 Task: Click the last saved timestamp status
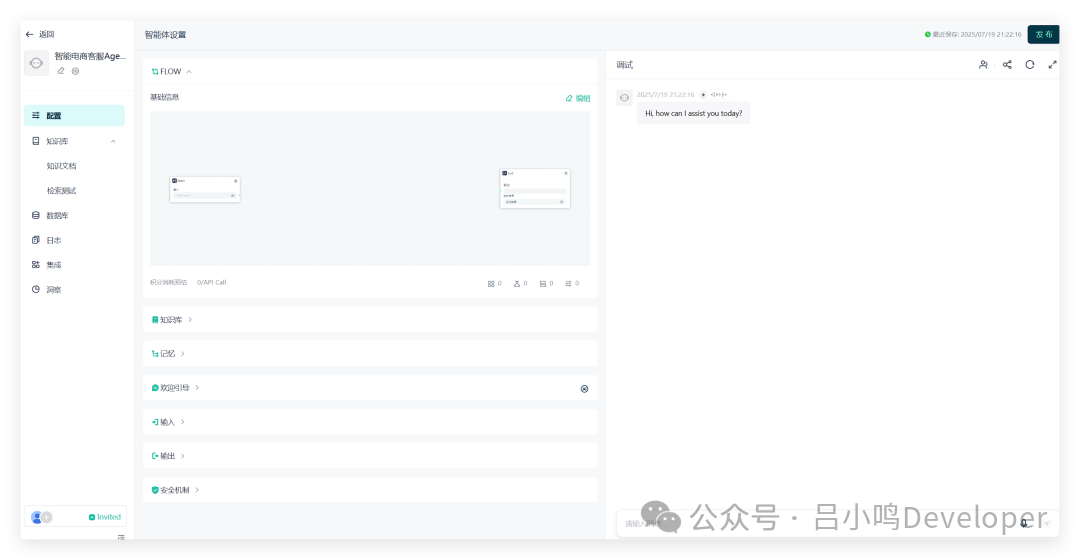pyautogui.click(x=973, y=34)
